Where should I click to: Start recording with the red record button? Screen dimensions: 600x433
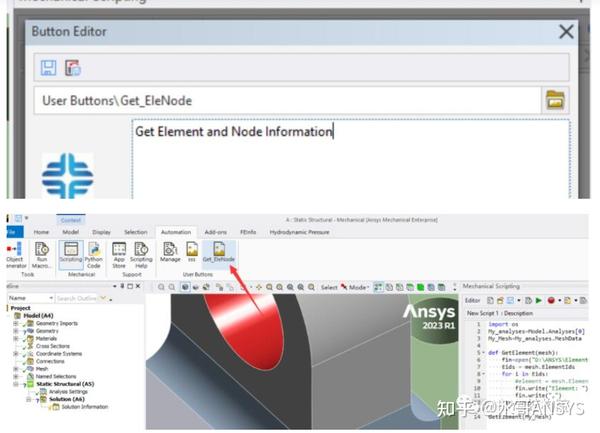point(551,301)
